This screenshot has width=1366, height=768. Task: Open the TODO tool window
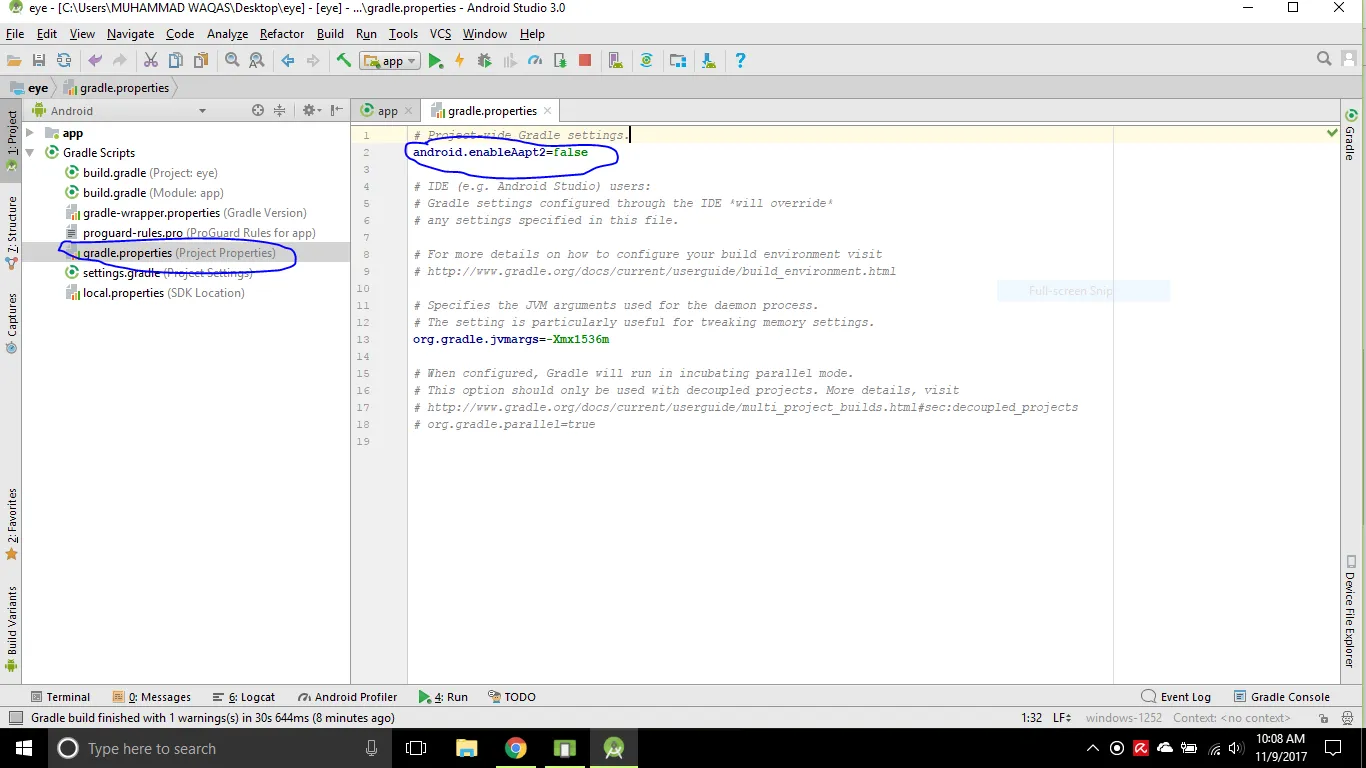click(512, 697)
